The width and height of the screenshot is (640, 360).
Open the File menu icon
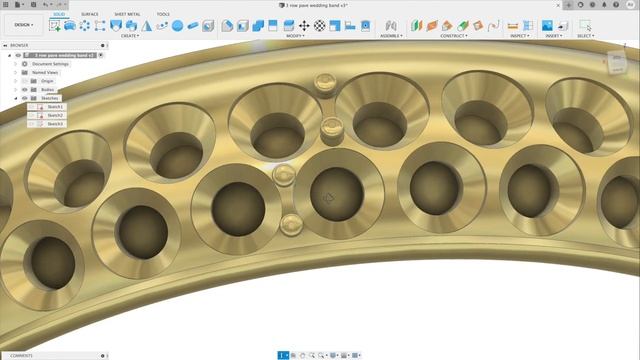(19, 5)
